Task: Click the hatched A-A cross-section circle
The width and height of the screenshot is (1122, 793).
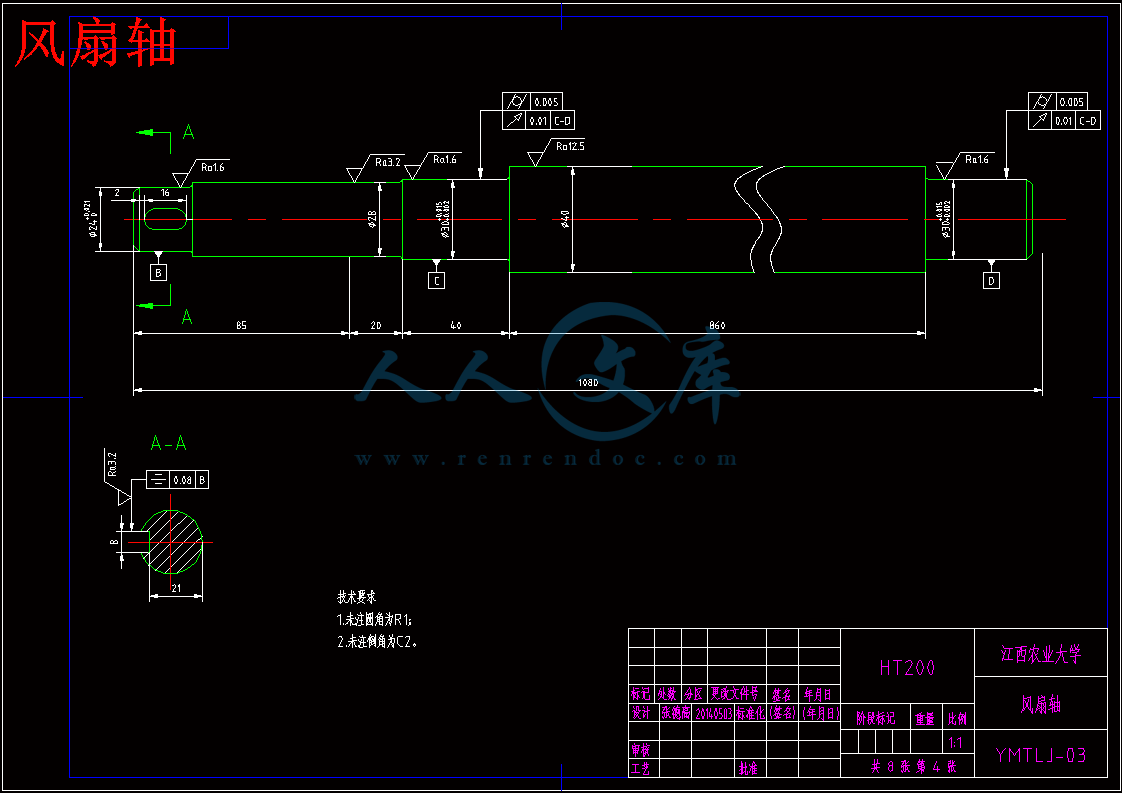Action: (176, 542)
